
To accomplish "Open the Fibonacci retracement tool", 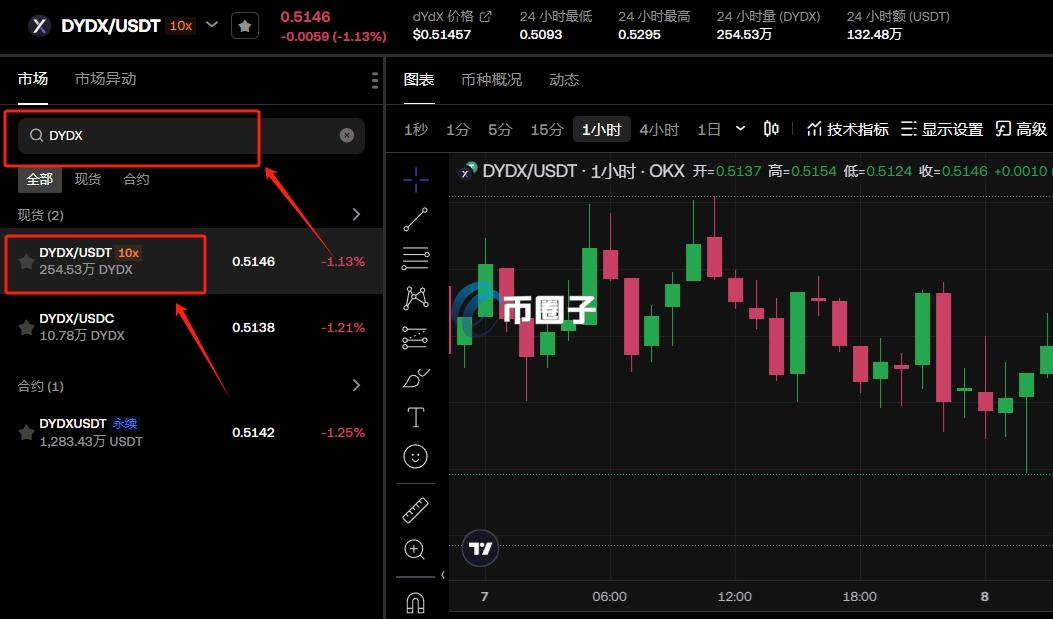I will tap(416, 258).
